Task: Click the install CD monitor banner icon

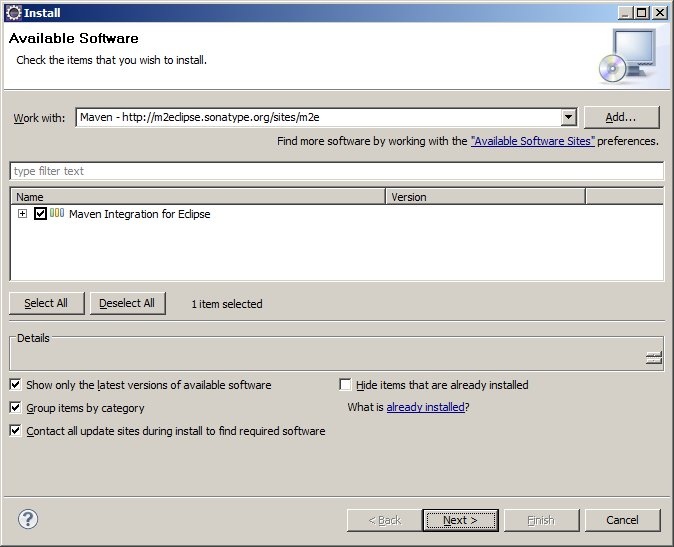Action: (628, 54)
